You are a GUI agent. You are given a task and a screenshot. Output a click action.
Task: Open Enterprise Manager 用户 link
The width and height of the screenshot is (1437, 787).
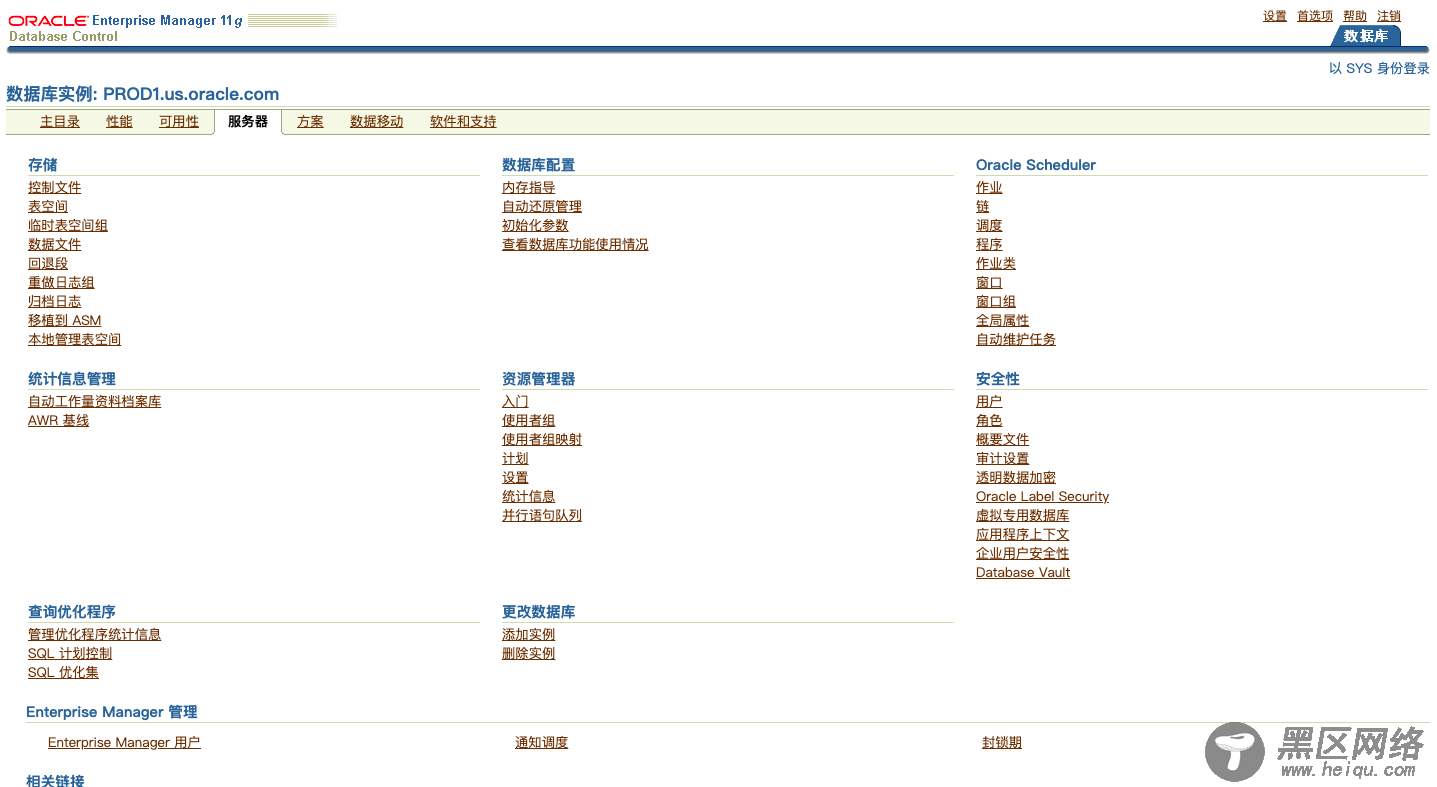124,743
